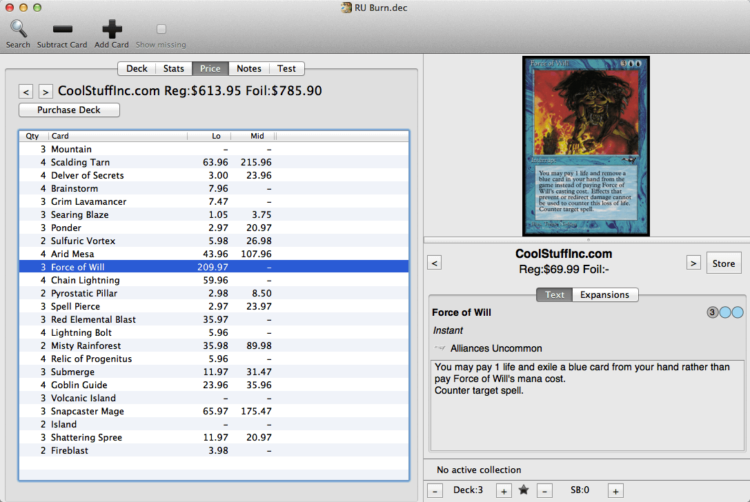Open the Store button for this card
Screen dimensions: 750x502
(x=724, y=263)
